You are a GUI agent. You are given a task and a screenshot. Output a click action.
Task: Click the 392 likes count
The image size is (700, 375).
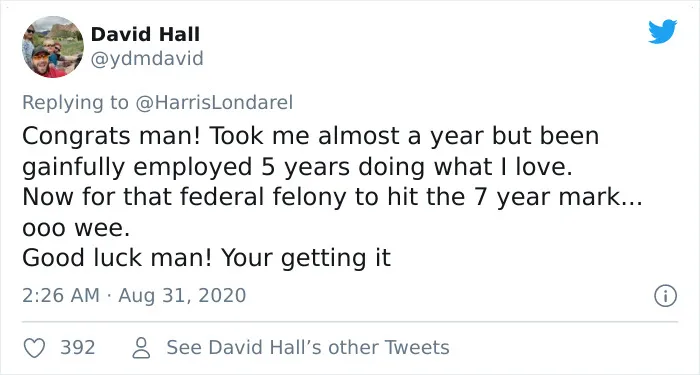[x=78, y=347]
